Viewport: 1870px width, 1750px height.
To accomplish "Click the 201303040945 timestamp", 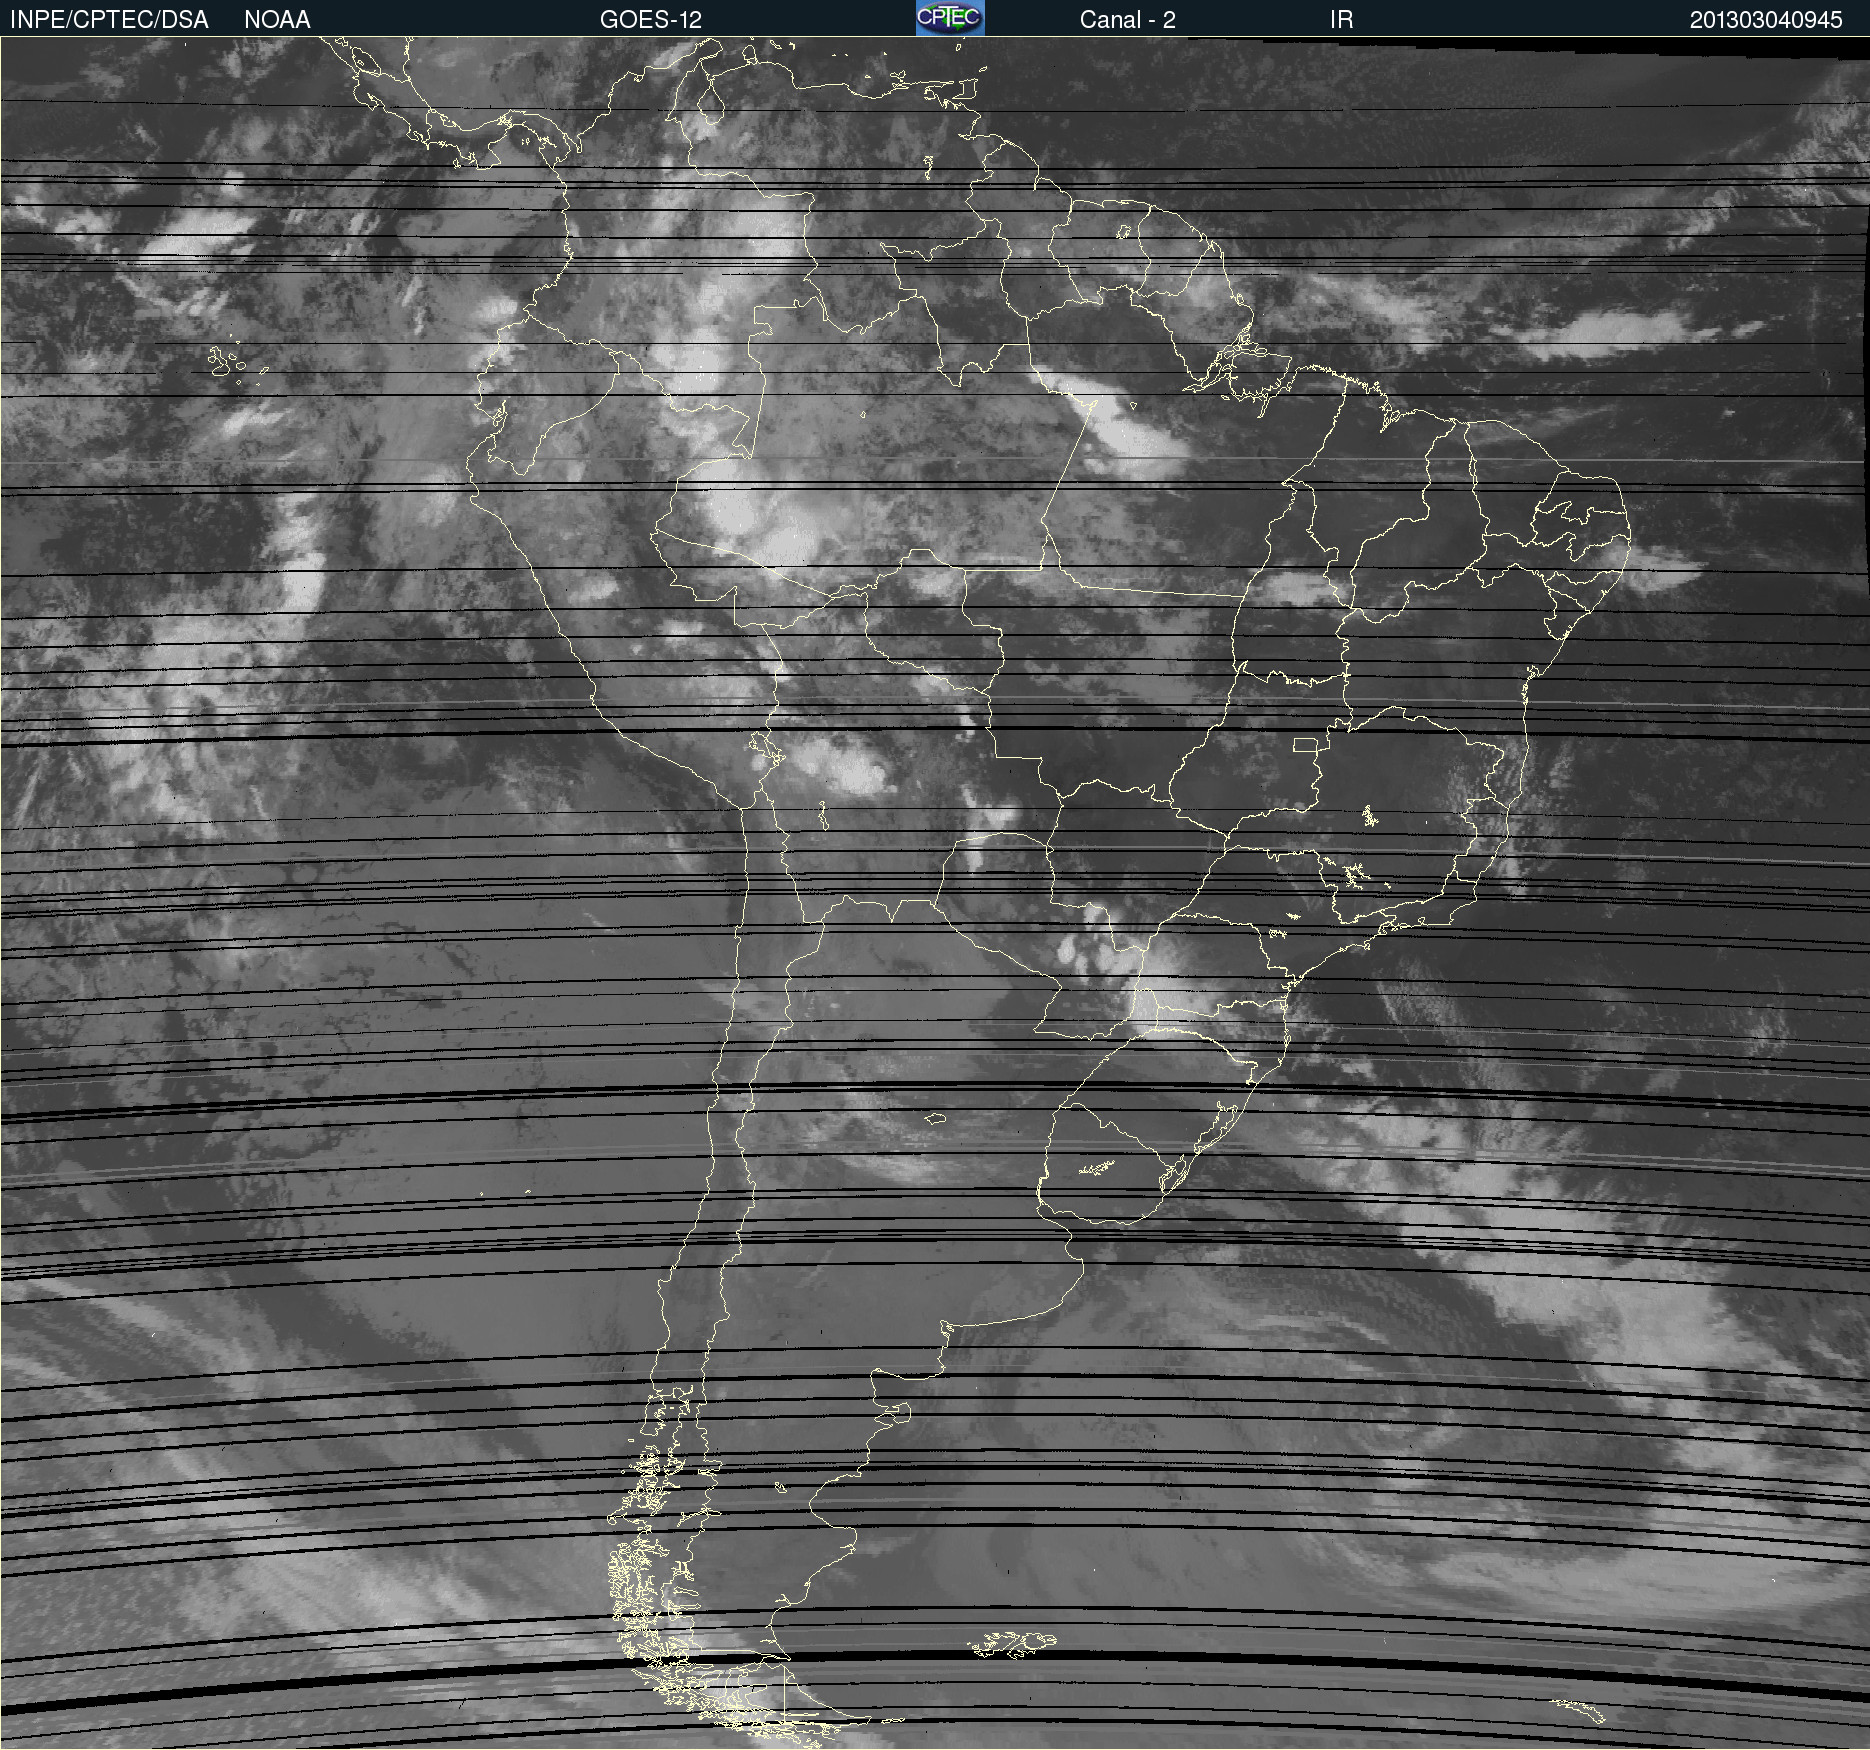I will click(x=1766, y=20).
